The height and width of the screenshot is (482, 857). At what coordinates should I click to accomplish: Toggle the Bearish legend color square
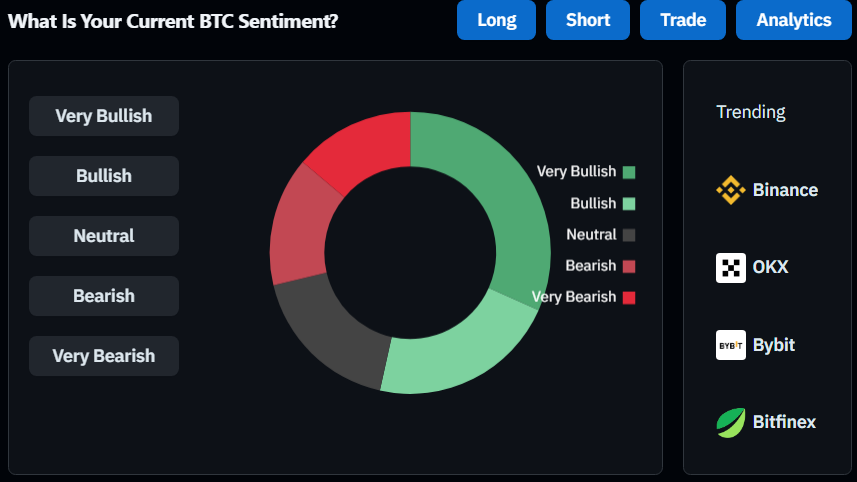click(x=629, y=266)
